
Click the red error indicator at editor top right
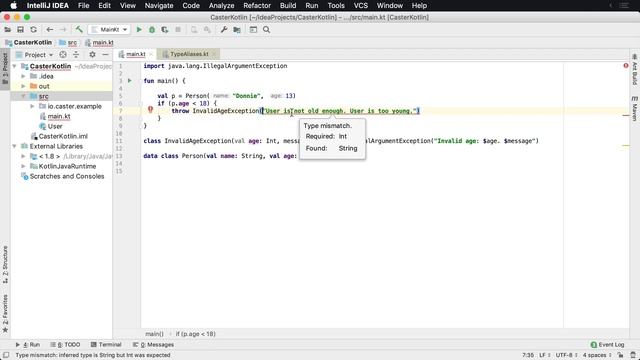coord(626,66)
